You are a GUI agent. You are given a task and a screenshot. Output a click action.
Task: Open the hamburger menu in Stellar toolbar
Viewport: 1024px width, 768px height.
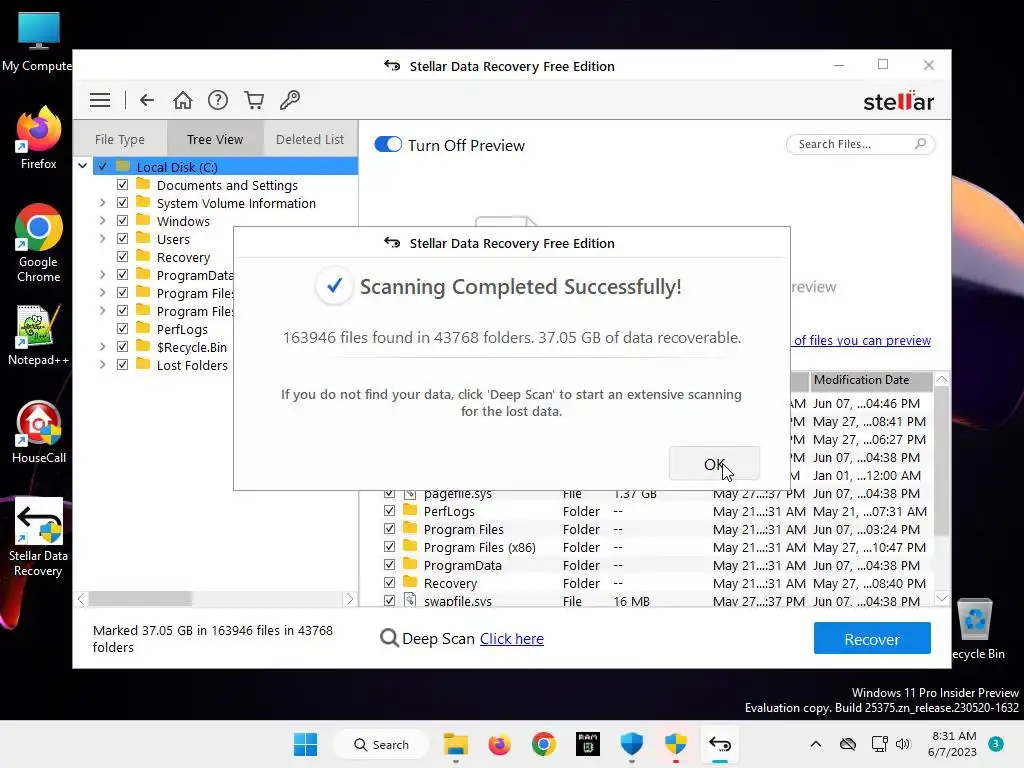coord(100,100)
